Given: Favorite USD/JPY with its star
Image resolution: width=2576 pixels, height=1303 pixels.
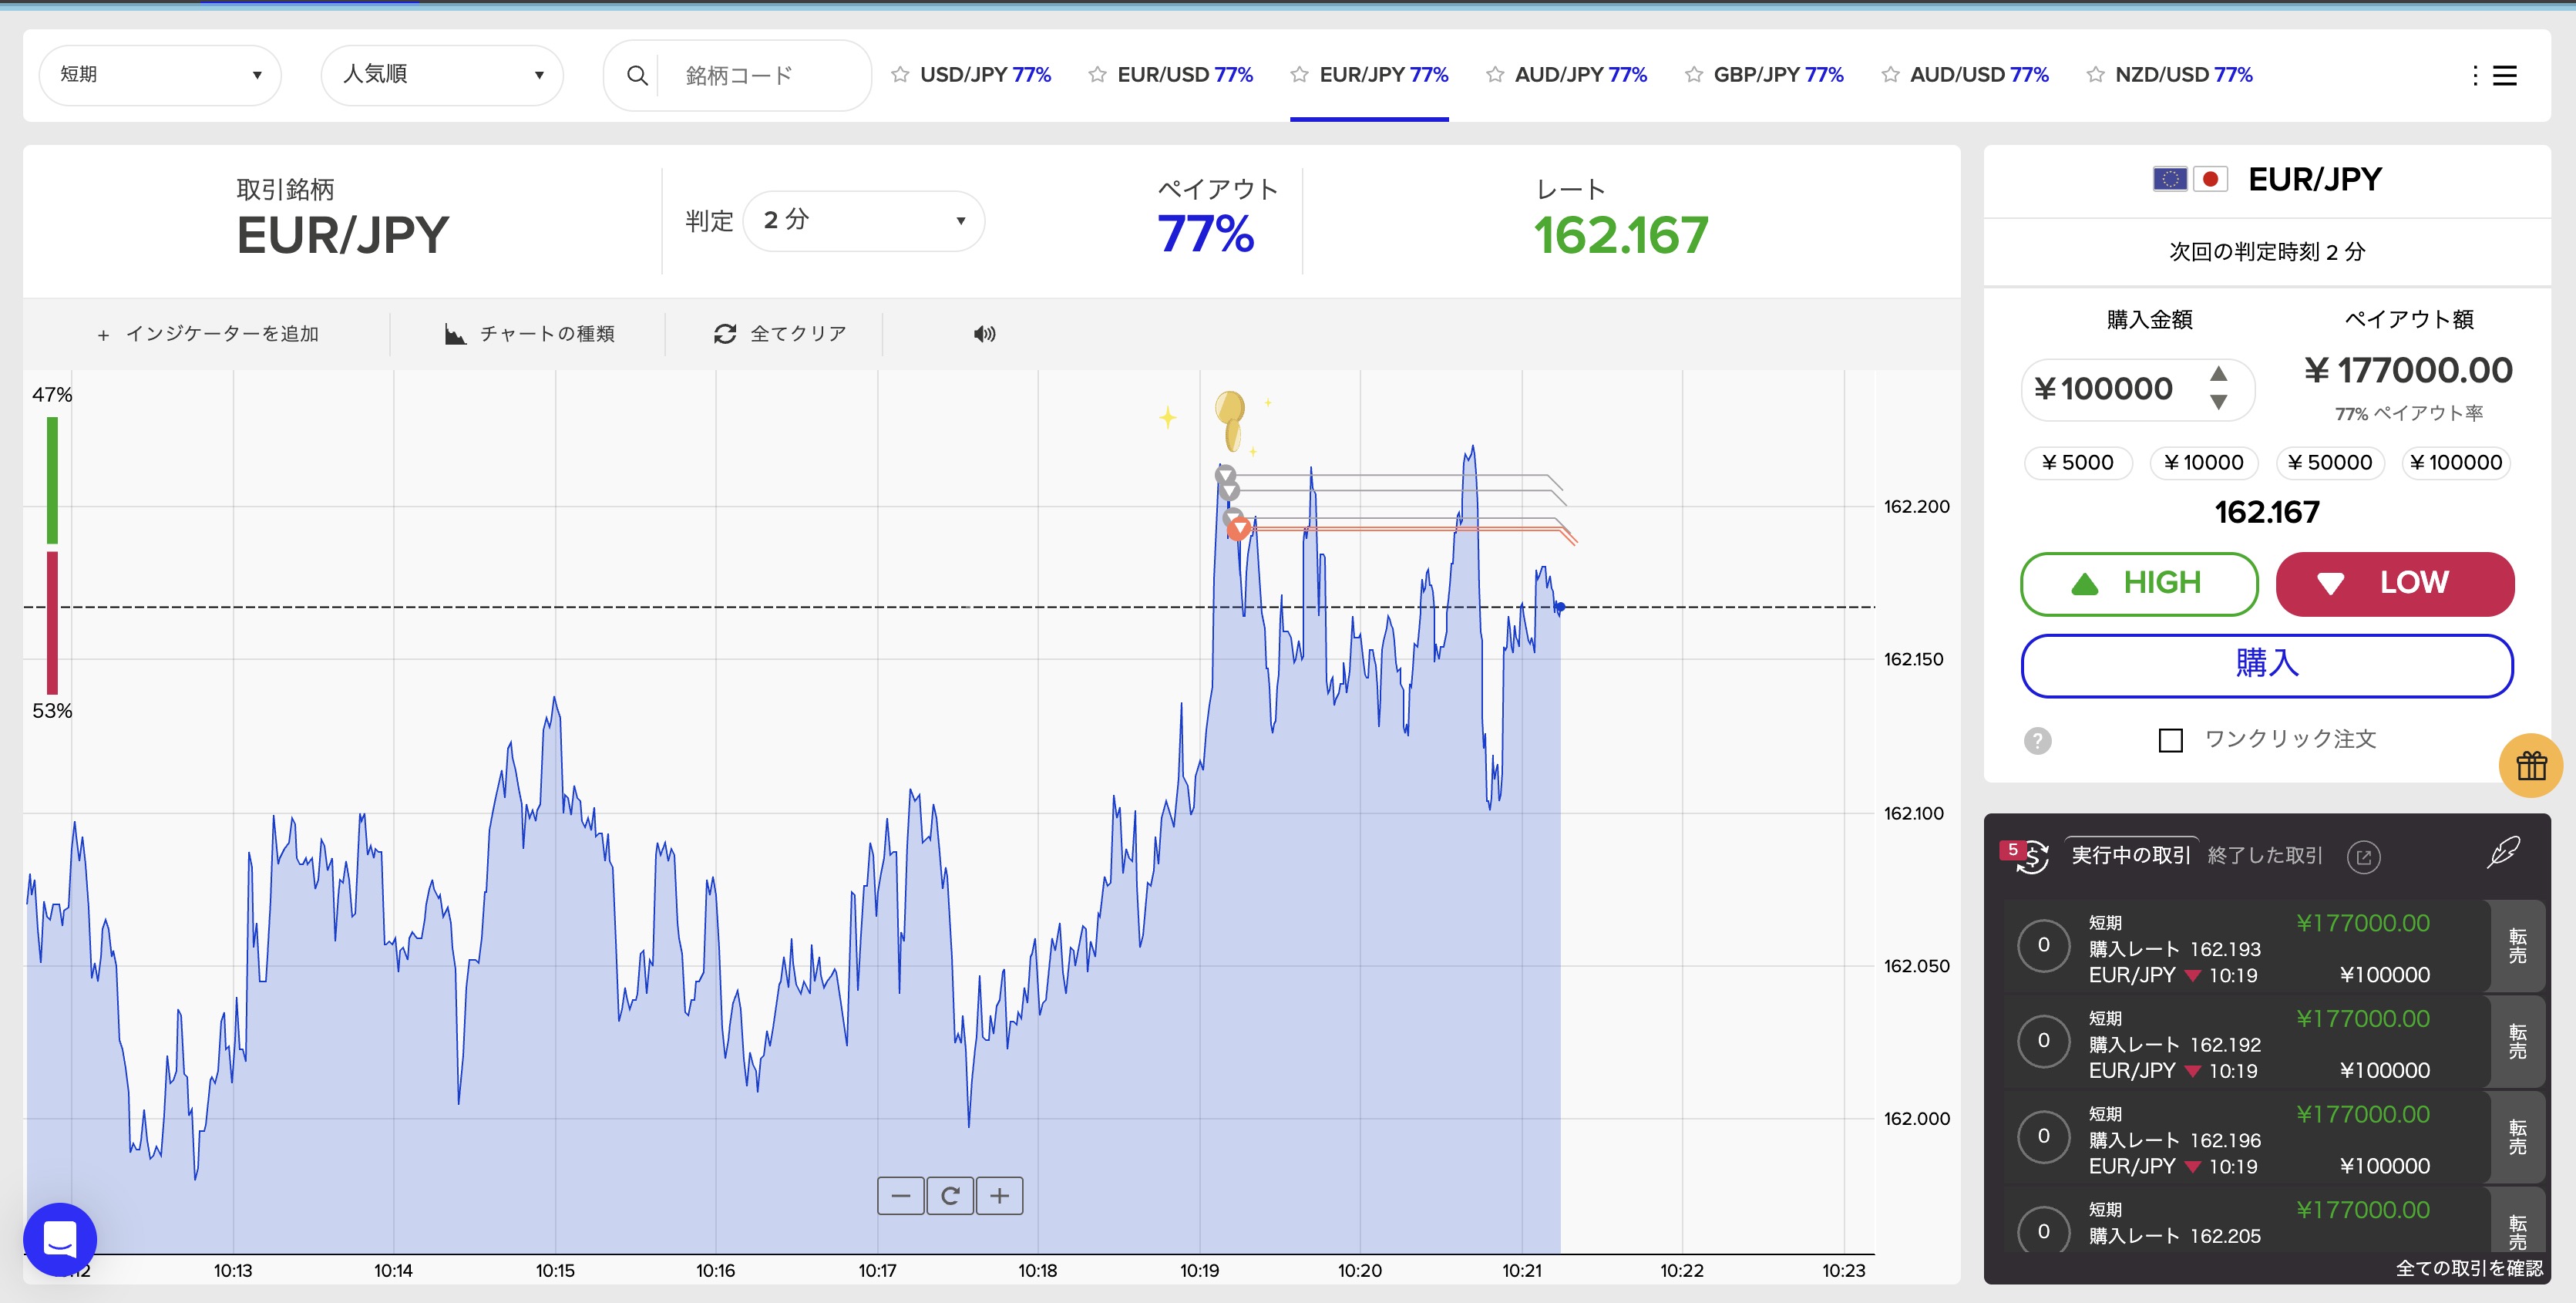Looking at the screenshot, I should (900, 75).
